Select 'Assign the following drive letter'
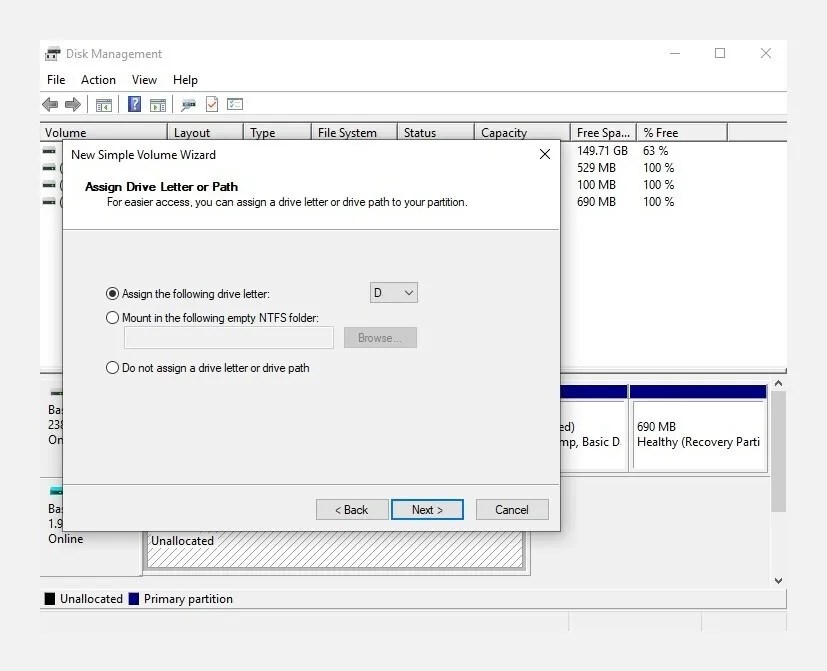This screenshot has width=827, height=671. click(112, 293)
